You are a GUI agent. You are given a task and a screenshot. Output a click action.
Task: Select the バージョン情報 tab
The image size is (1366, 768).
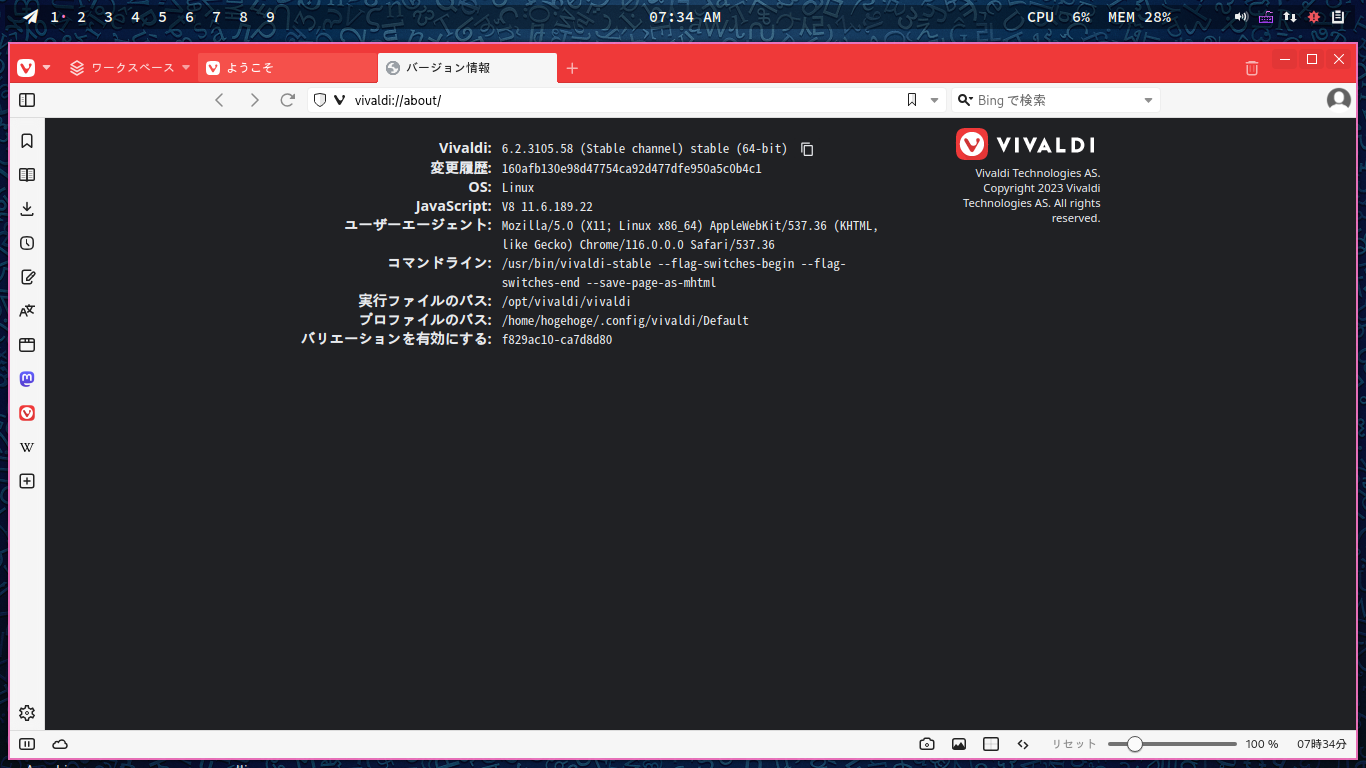tap(467, 68)
